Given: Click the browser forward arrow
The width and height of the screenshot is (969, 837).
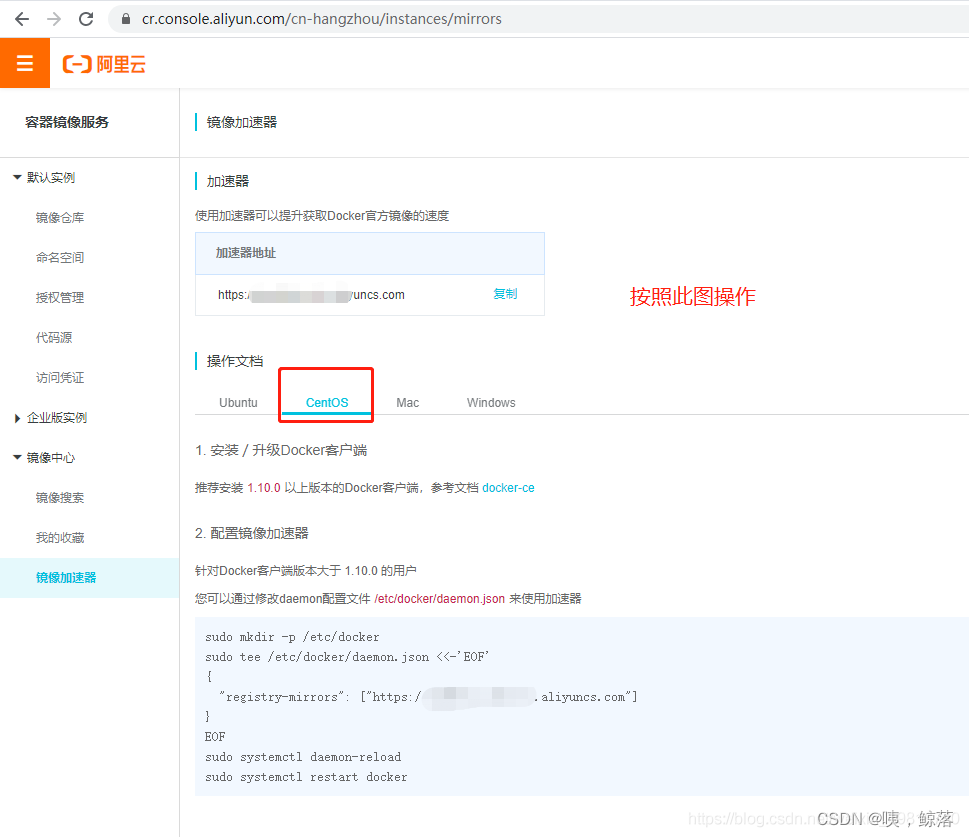Looking at the screenshot, I should coord(54,19).
